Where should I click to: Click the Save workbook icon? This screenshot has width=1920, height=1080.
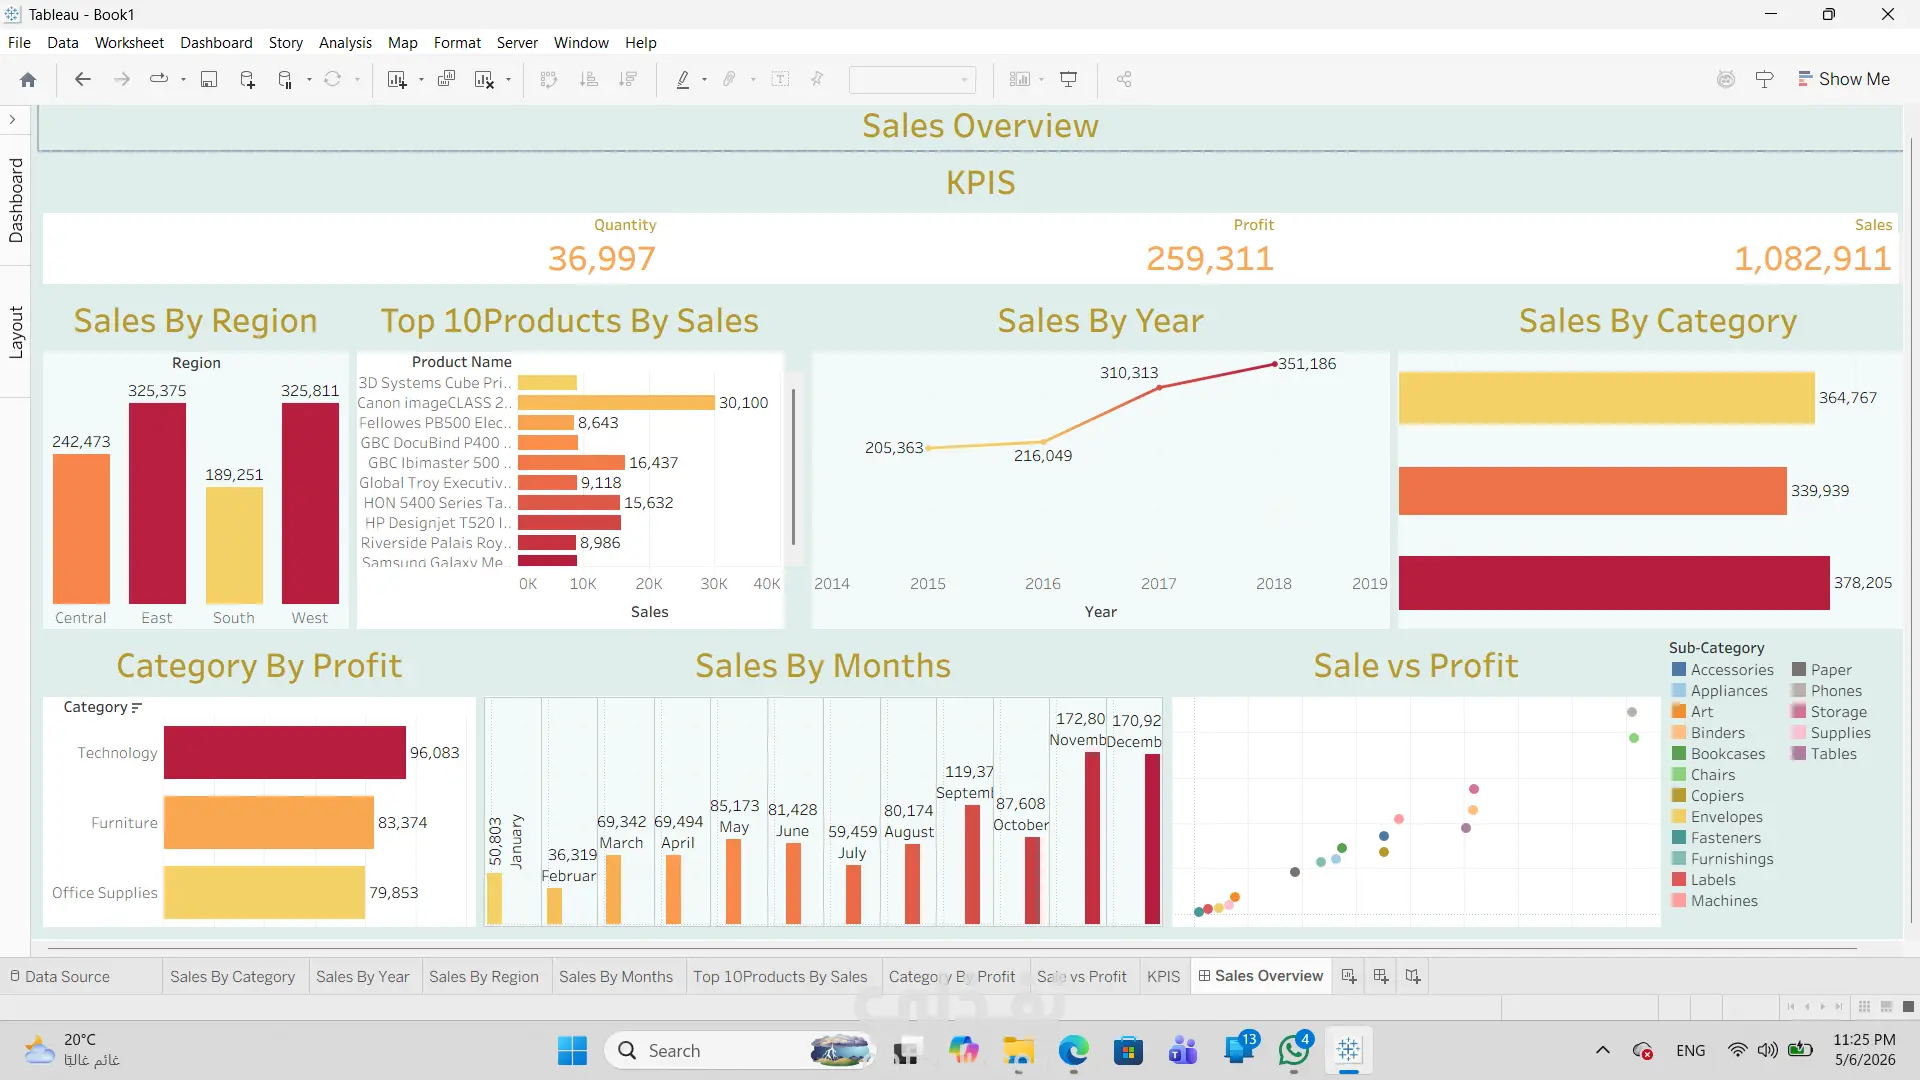coord(209,80)
